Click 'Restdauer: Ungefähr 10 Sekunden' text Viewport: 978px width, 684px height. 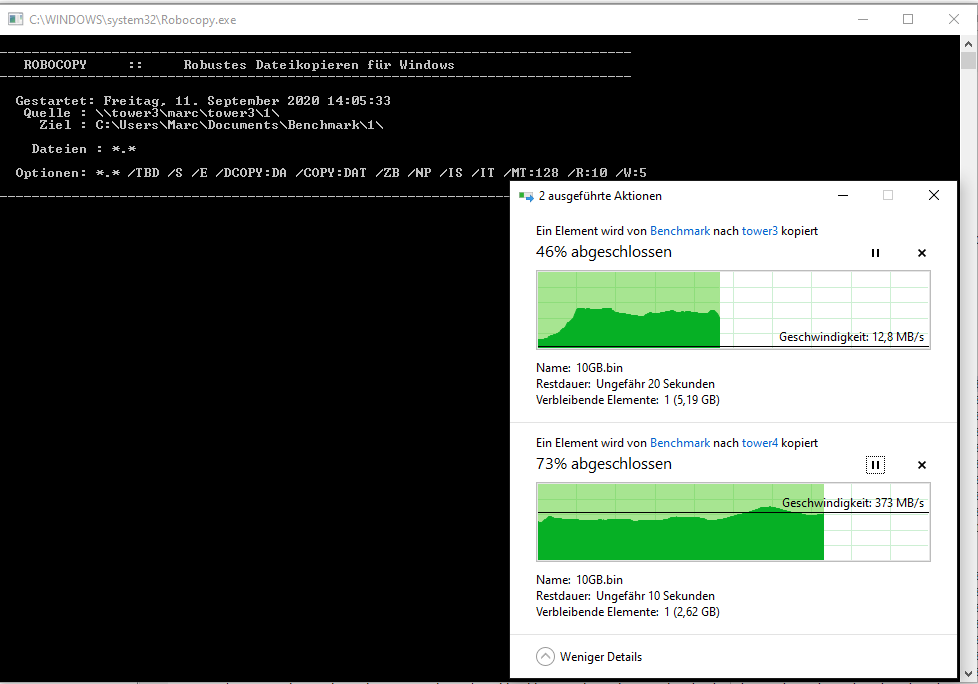625,596
